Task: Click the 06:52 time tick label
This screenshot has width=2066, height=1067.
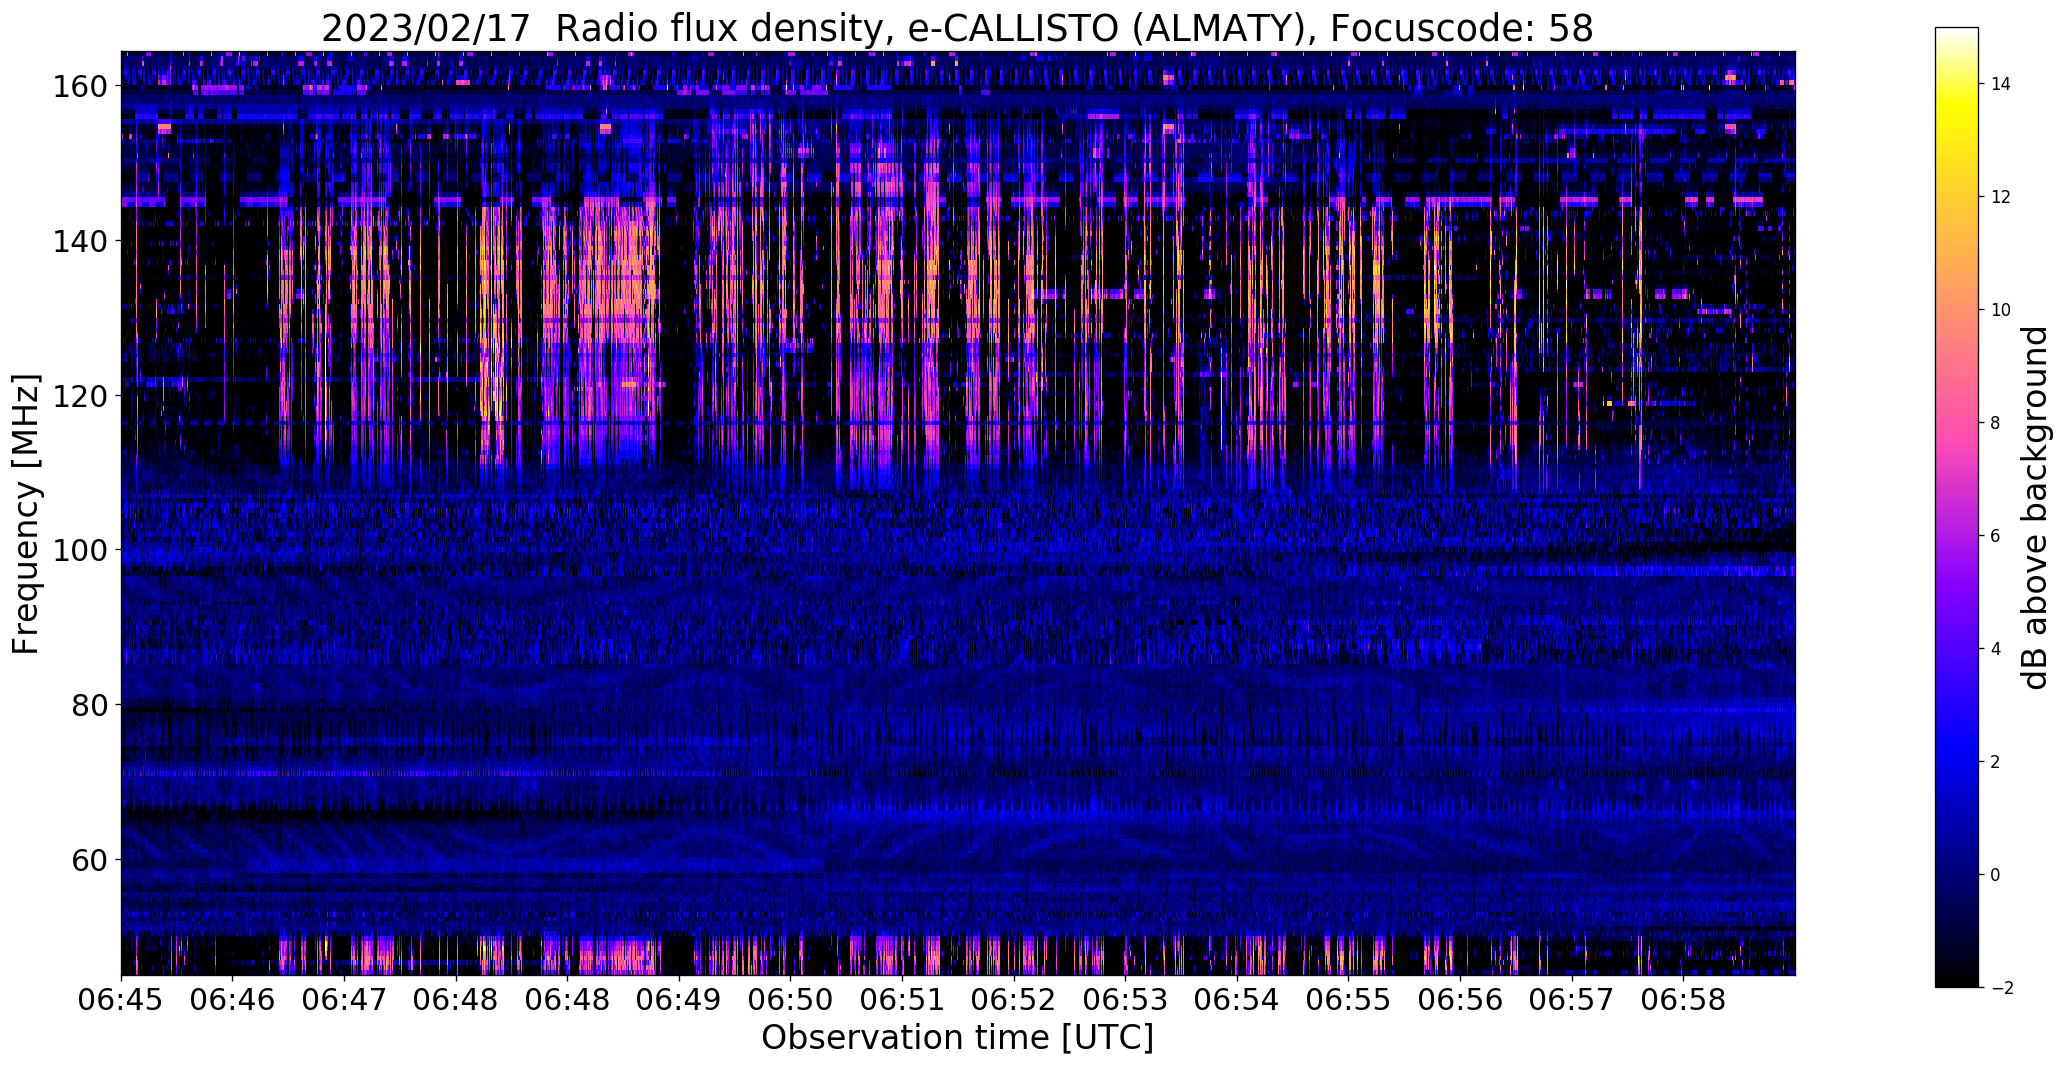Action: 1013,1000
